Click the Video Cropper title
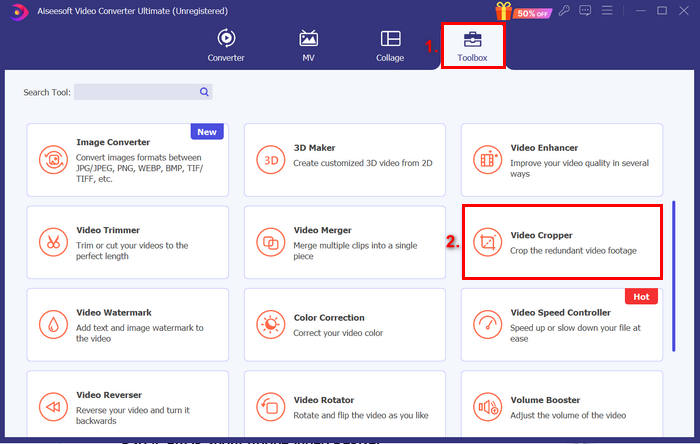This screenshot has width=700, height=444. coord(542,235)
